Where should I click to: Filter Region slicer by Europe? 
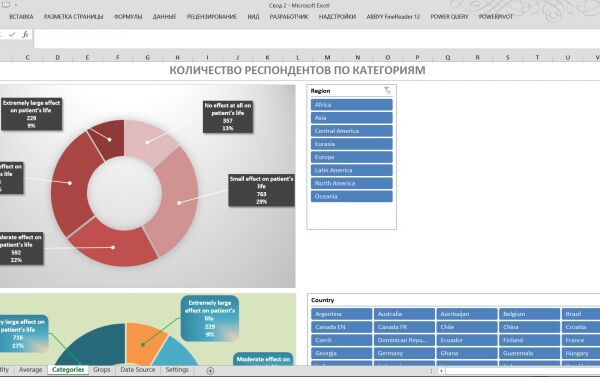[x=352, y=157]
